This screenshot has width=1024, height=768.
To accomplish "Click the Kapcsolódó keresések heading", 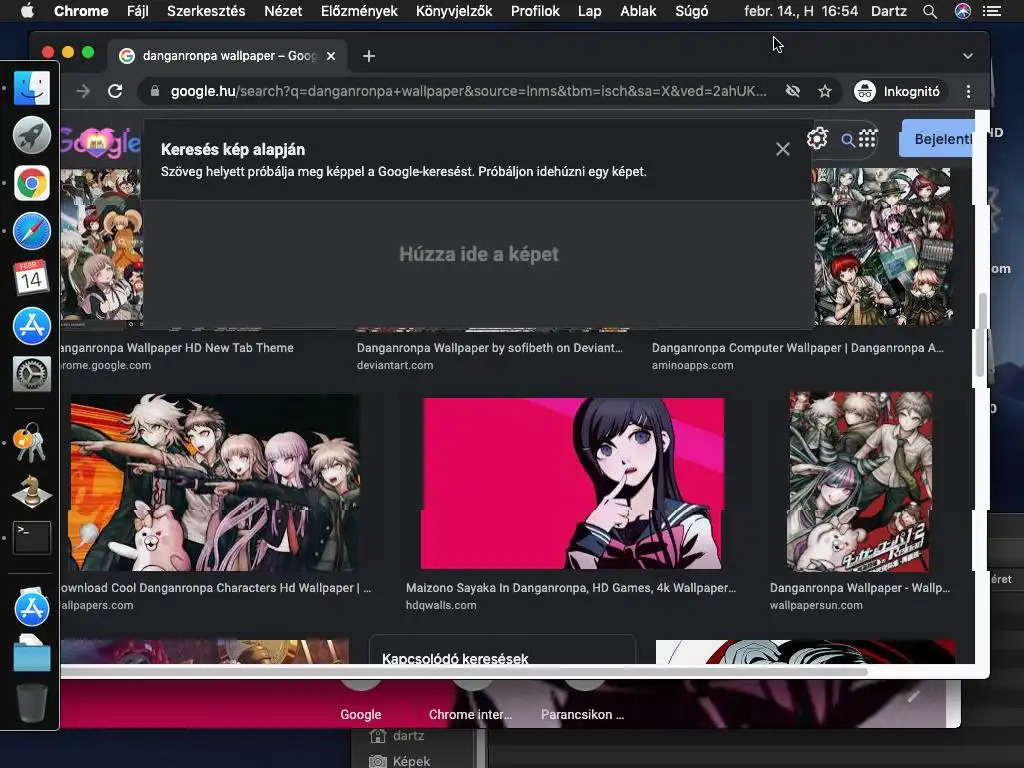I will (455, 658).
